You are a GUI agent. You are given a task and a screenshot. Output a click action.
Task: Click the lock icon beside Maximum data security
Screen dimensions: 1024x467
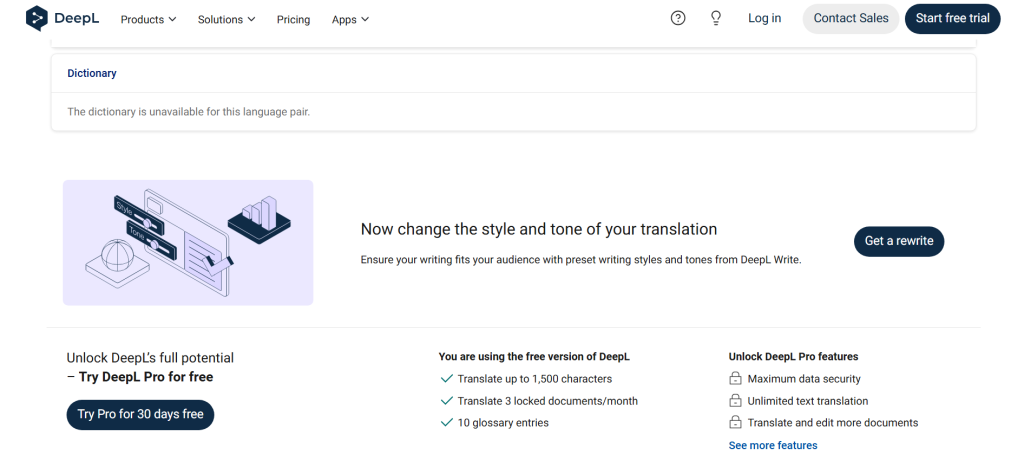[735, 379]
